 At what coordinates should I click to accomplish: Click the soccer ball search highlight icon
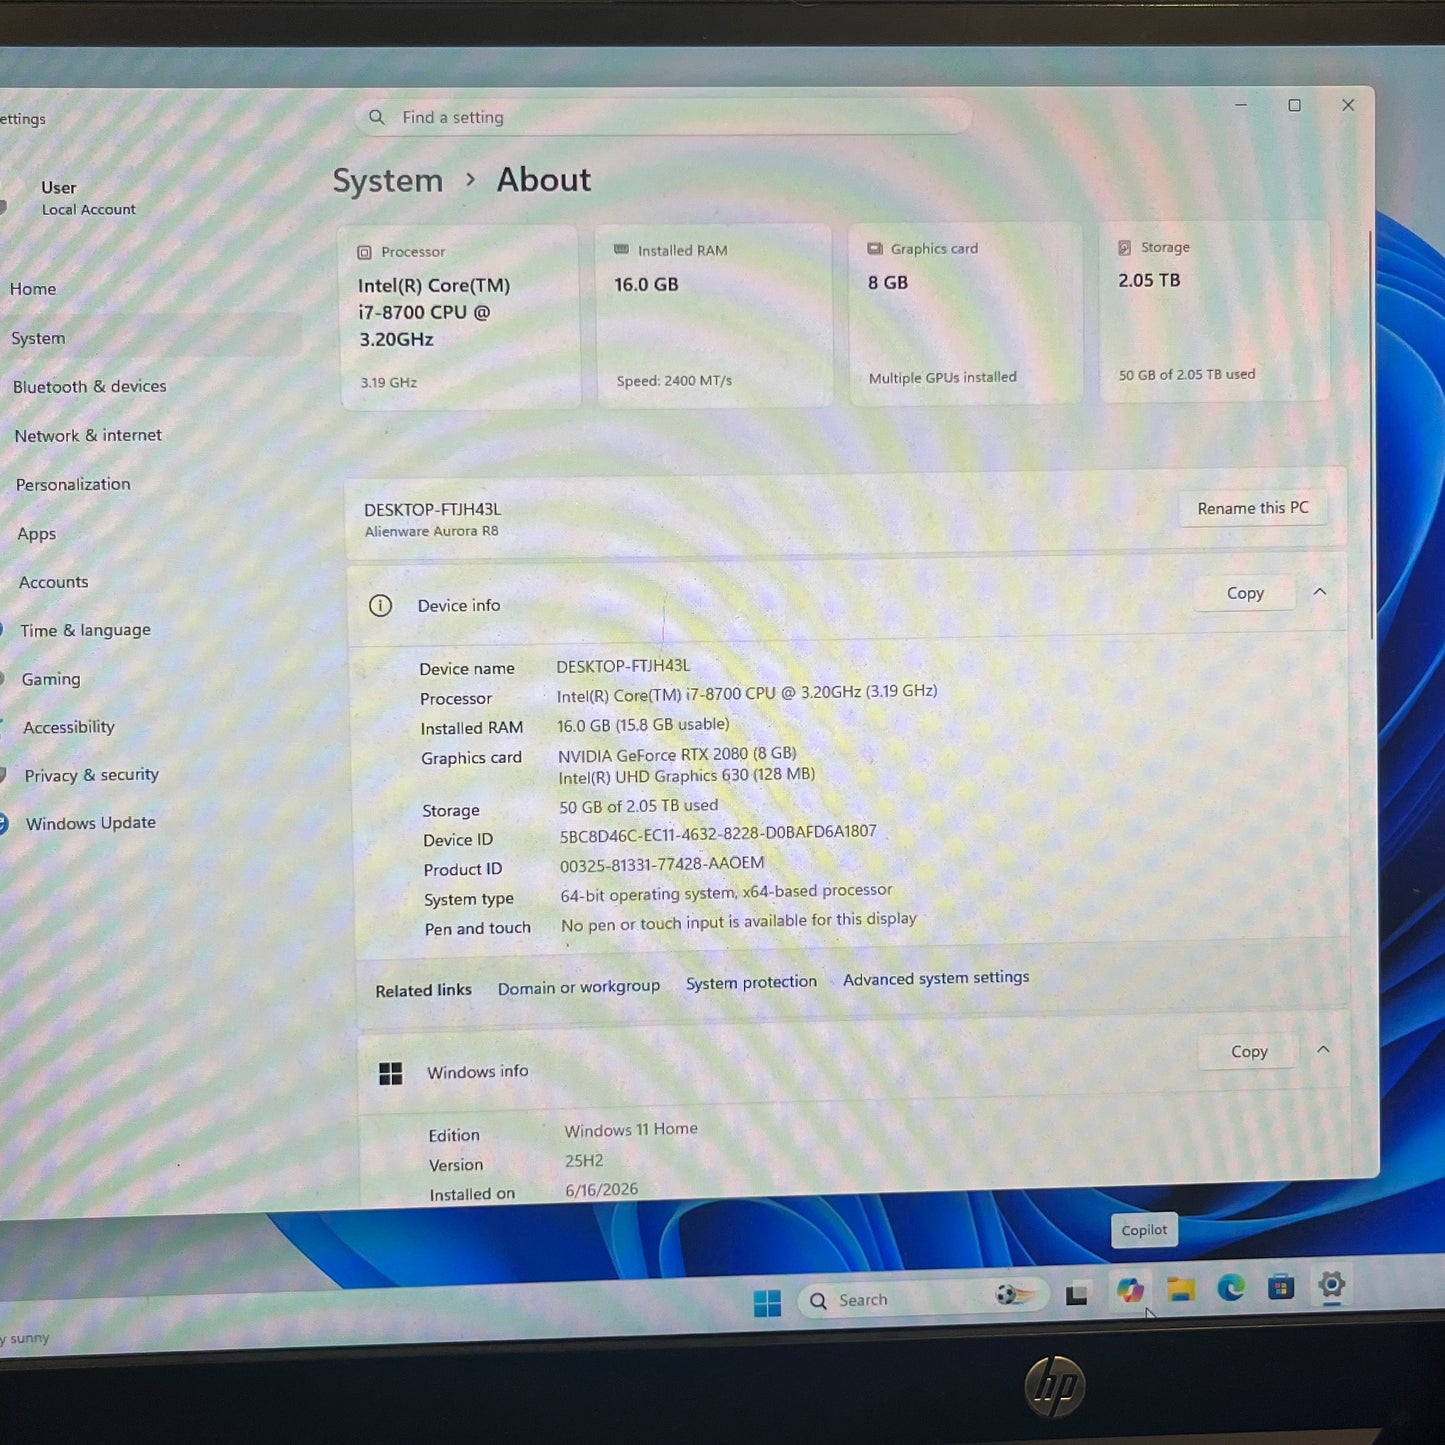1013,1296
